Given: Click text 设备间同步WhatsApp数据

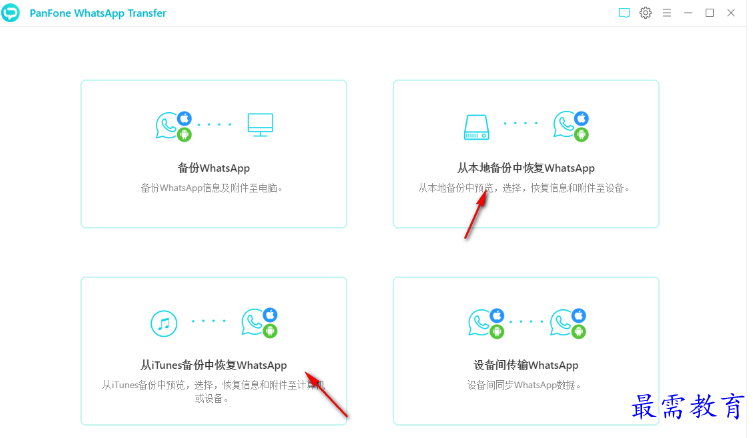Looking at the screenshot, I should (524, 385).
